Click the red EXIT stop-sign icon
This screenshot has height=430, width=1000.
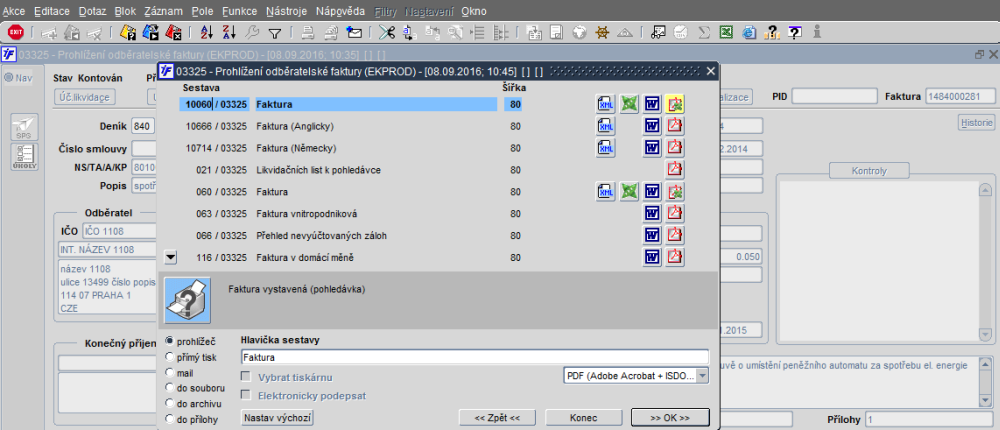[16, 32]
